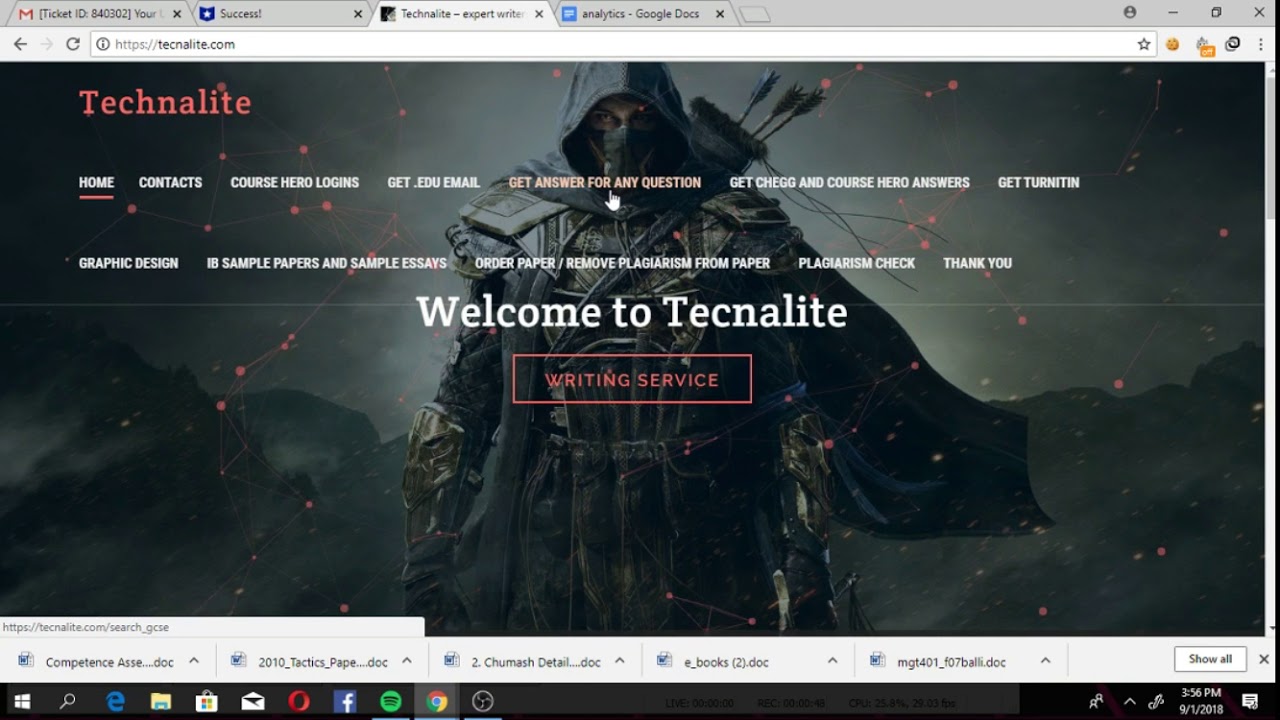Click the People icon in system tray
The width and height of the screenshot is (1280, 720).
[1097, 701]
